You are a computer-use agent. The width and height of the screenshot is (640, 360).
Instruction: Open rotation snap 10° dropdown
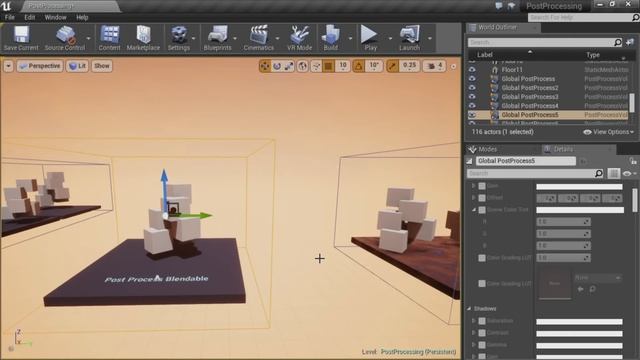374,66
